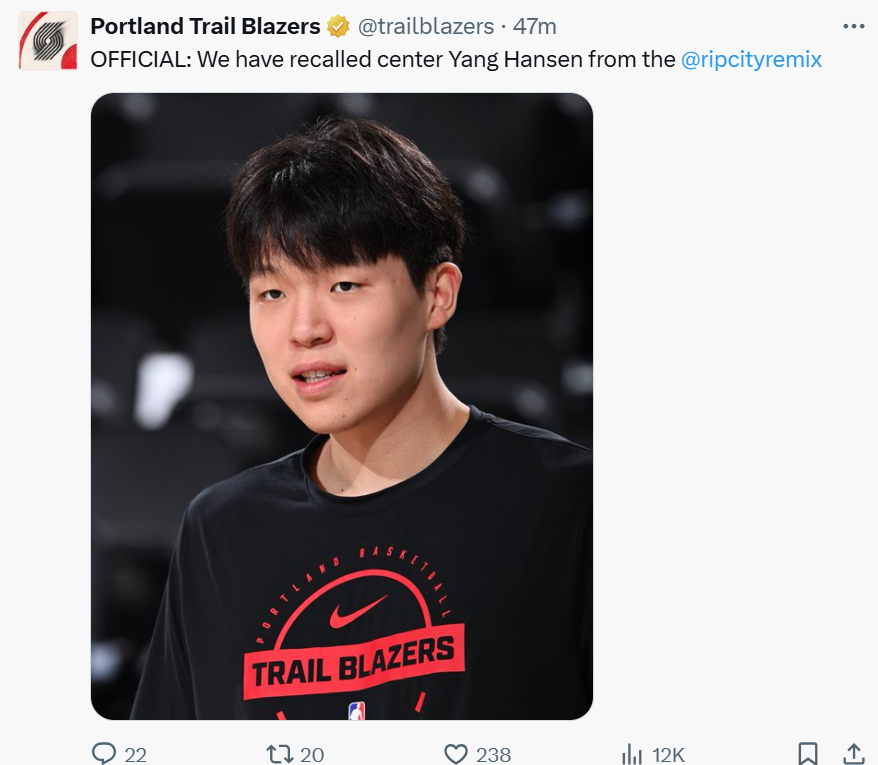This screenshot has height=765, width=878.
Task: Click the gold verified badge
Action: coord(338,26)
